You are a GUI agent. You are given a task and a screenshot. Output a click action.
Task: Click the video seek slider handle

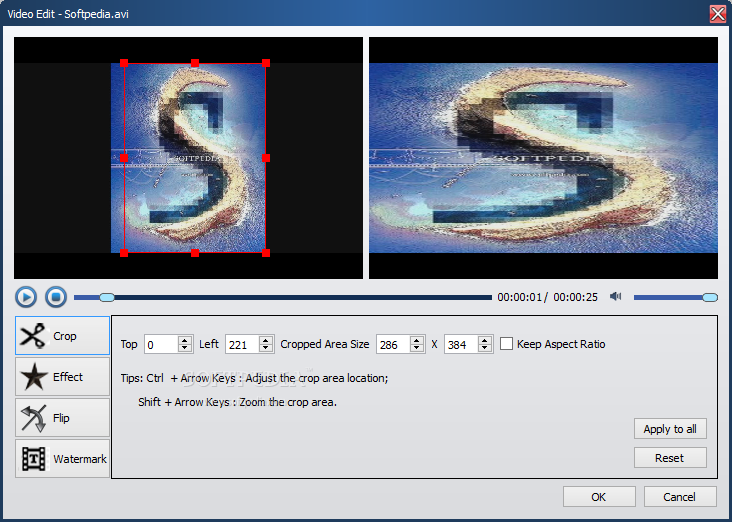click(x=107, y=297)
